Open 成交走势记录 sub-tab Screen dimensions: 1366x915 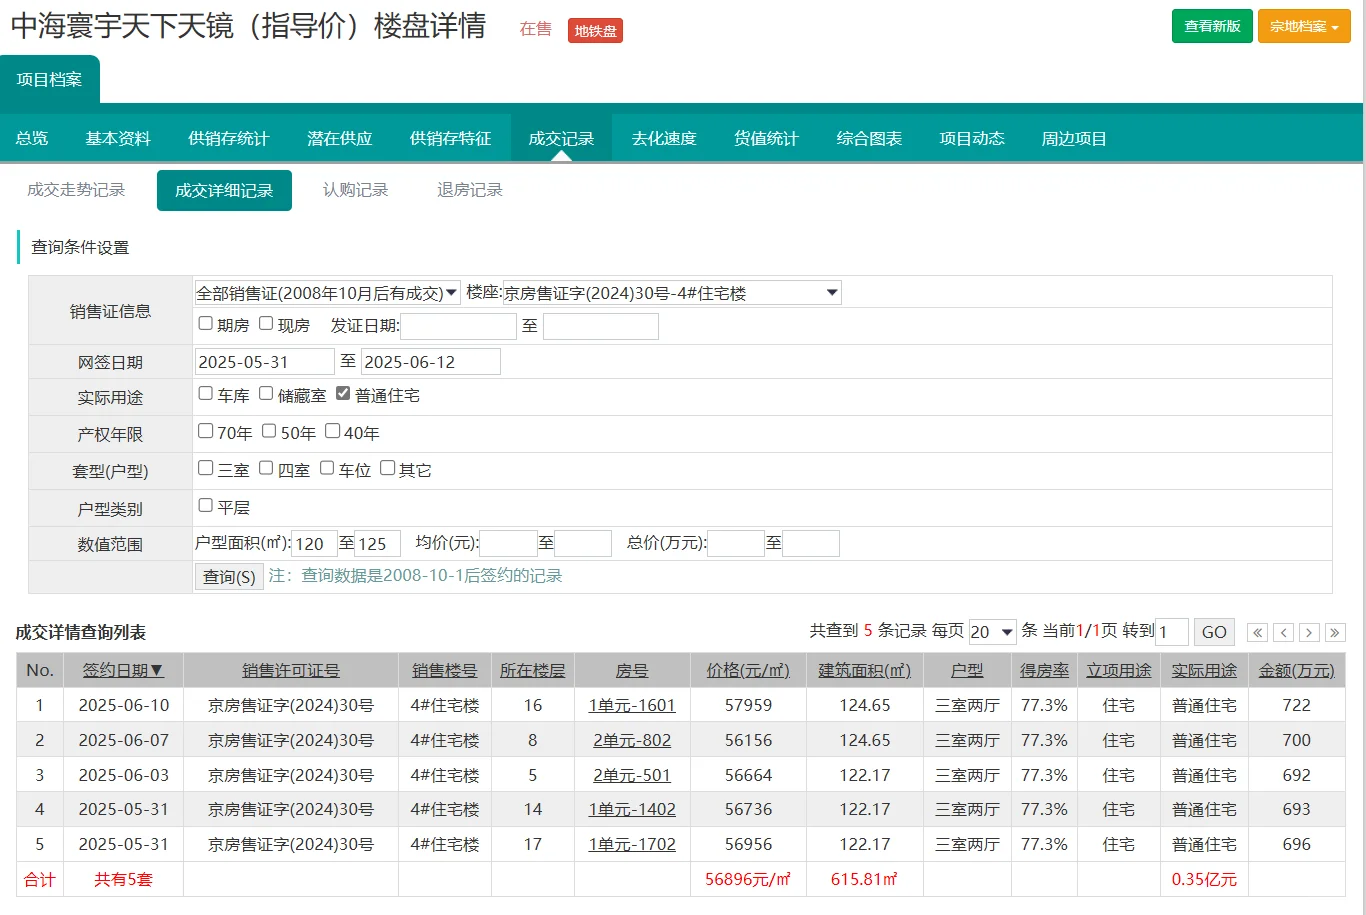pyautogui.click(x=76, y=190)
